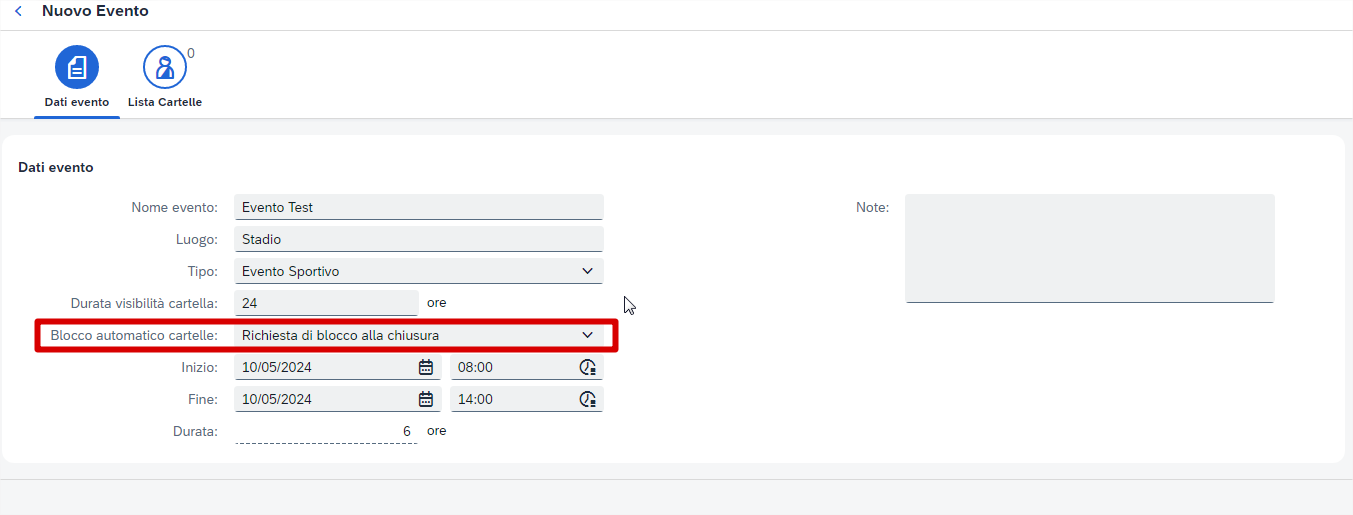Viewport: 1353px width, 515px height.
Task: Click the Nome evento field with Evento Test
Action: point(419,207)
